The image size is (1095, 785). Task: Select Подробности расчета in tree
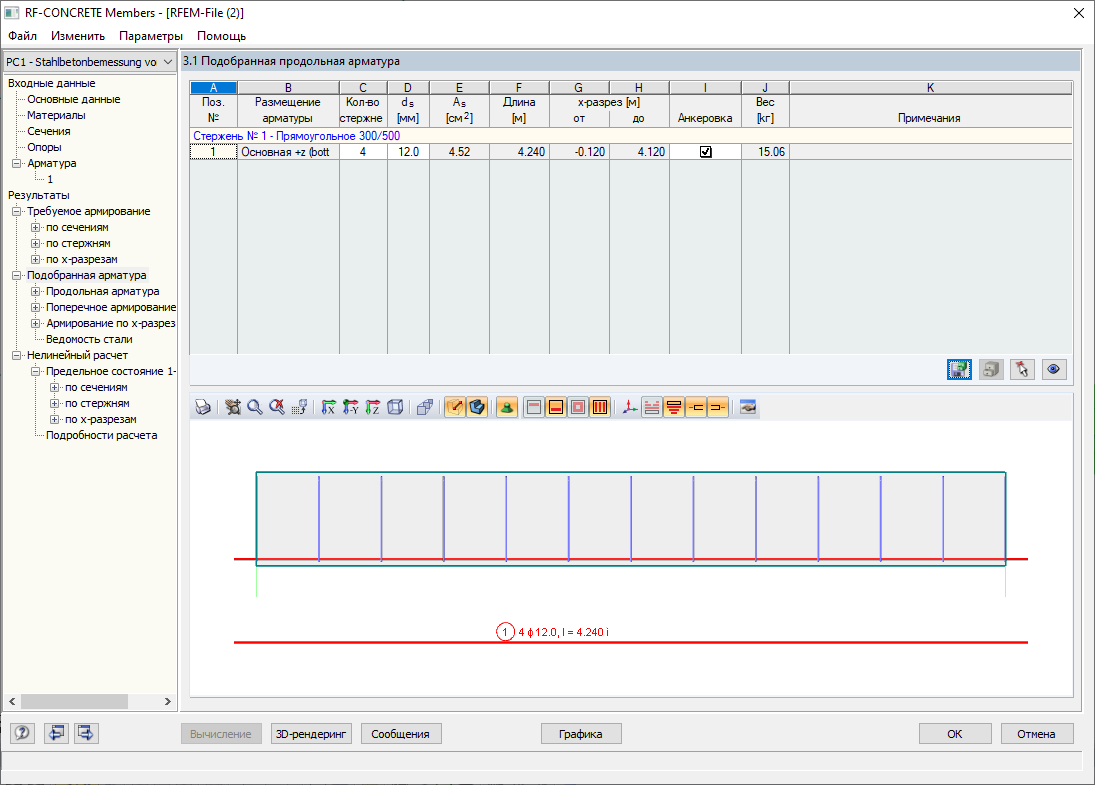[101, 435]
